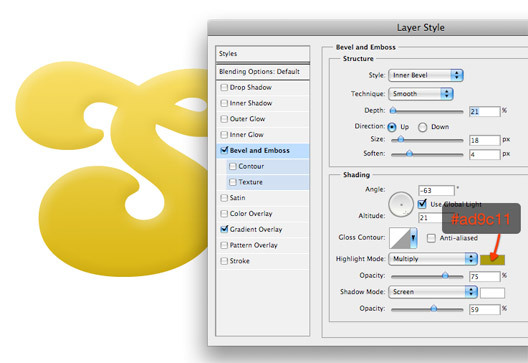Check the Color Overlay box
This screenshot has width=528, height=363.
click(224, 214)
